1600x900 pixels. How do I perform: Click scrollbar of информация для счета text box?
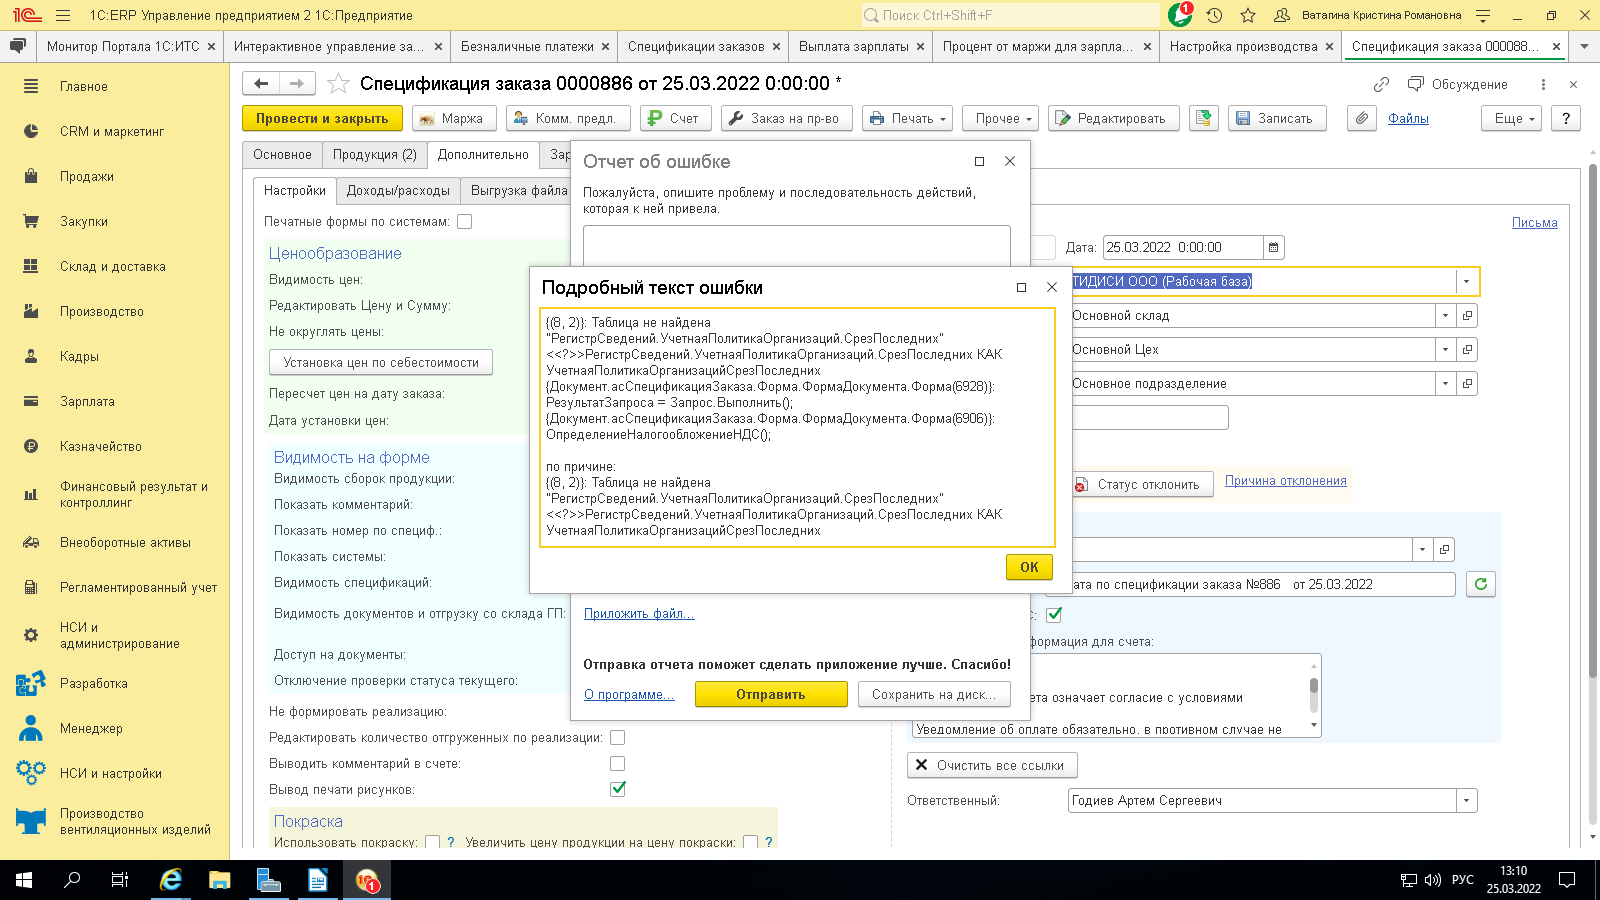tap(1314, 695)
